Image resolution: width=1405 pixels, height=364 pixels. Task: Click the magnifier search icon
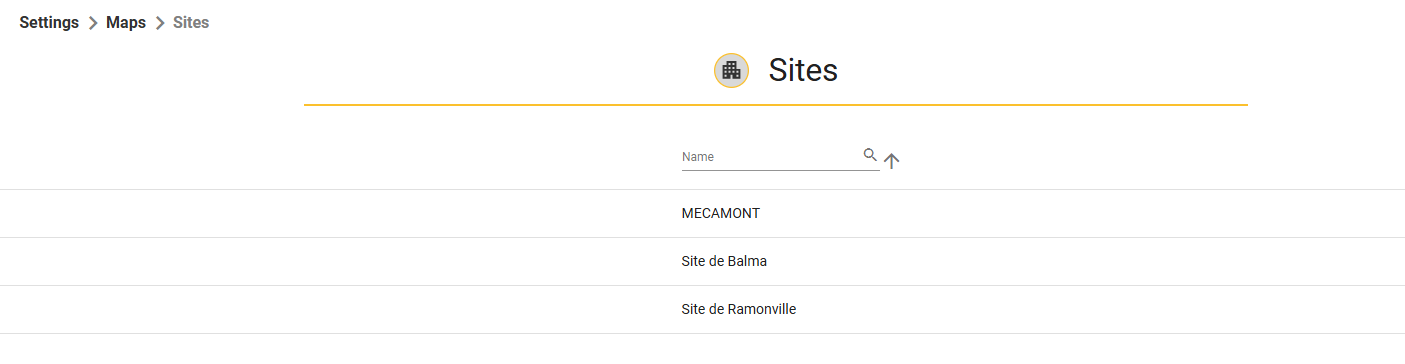pos(870,155)
